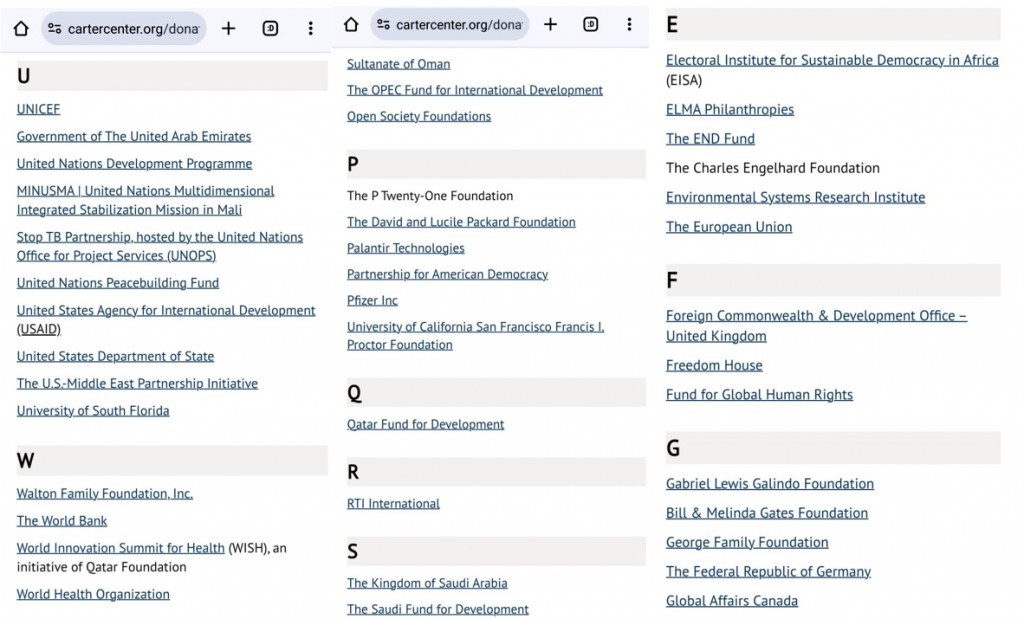The image size is (1024, 619).
Task: Follow the Pfizer Inc link
Action: tap(372, 300)
